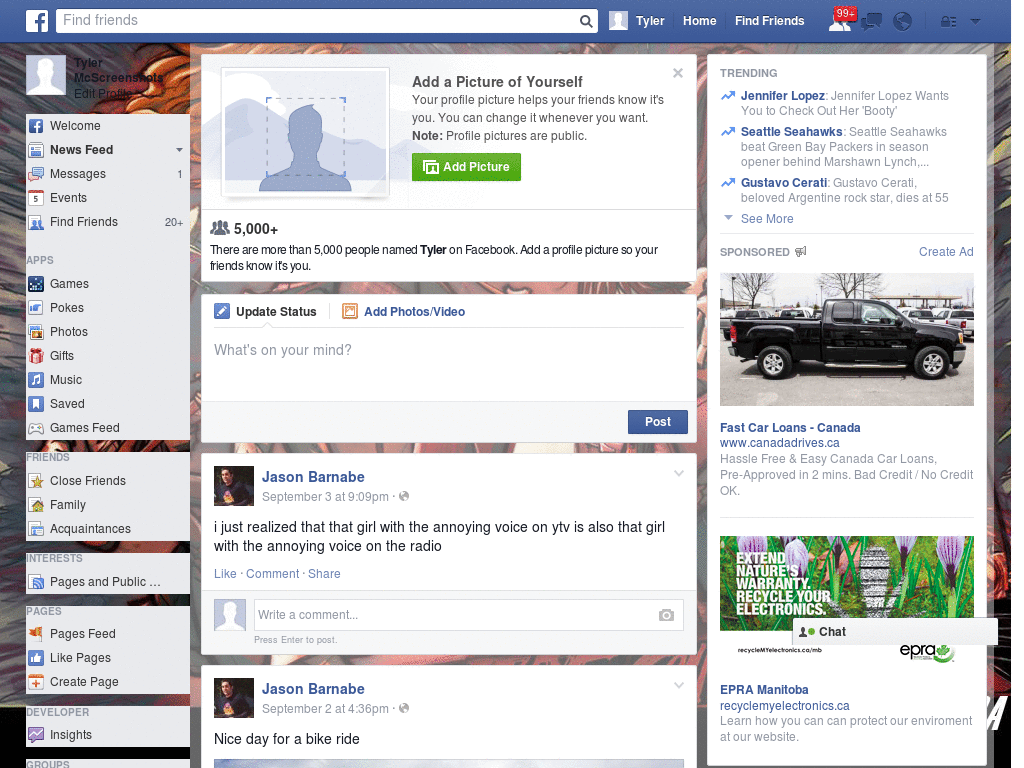This screenshot has height=768, width=1024.
Task: Click the green Add Picture button
Action: [x=466, y=167]
